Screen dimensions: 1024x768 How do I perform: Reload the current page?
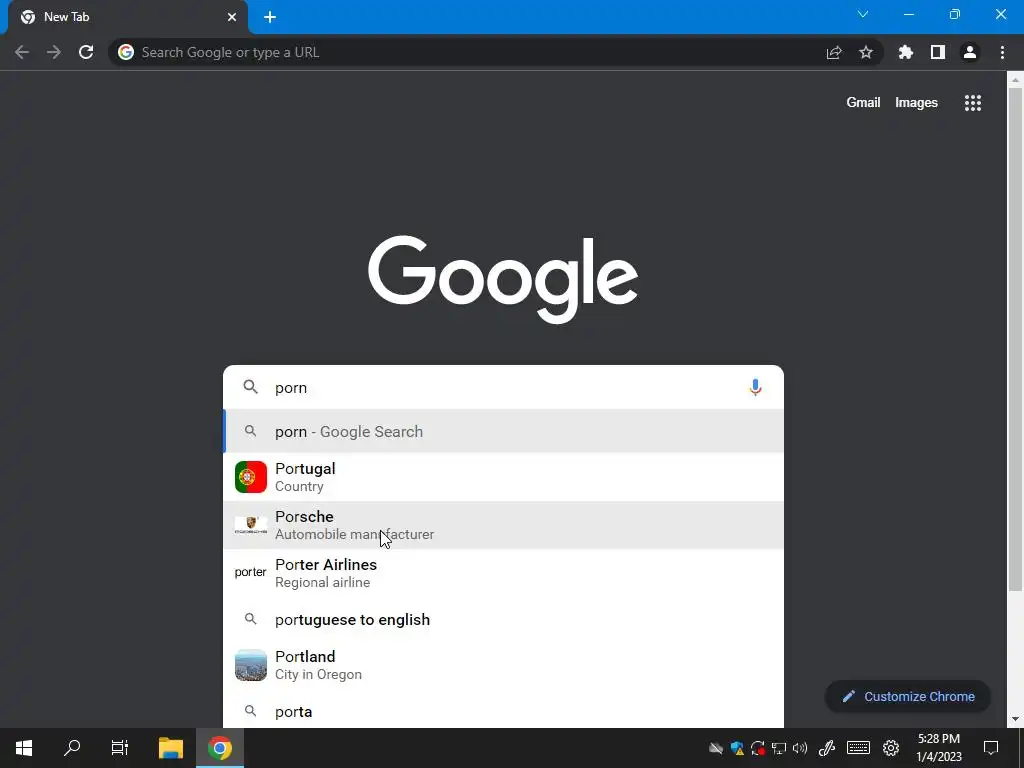pyautogui.click(x=86, y=52)
